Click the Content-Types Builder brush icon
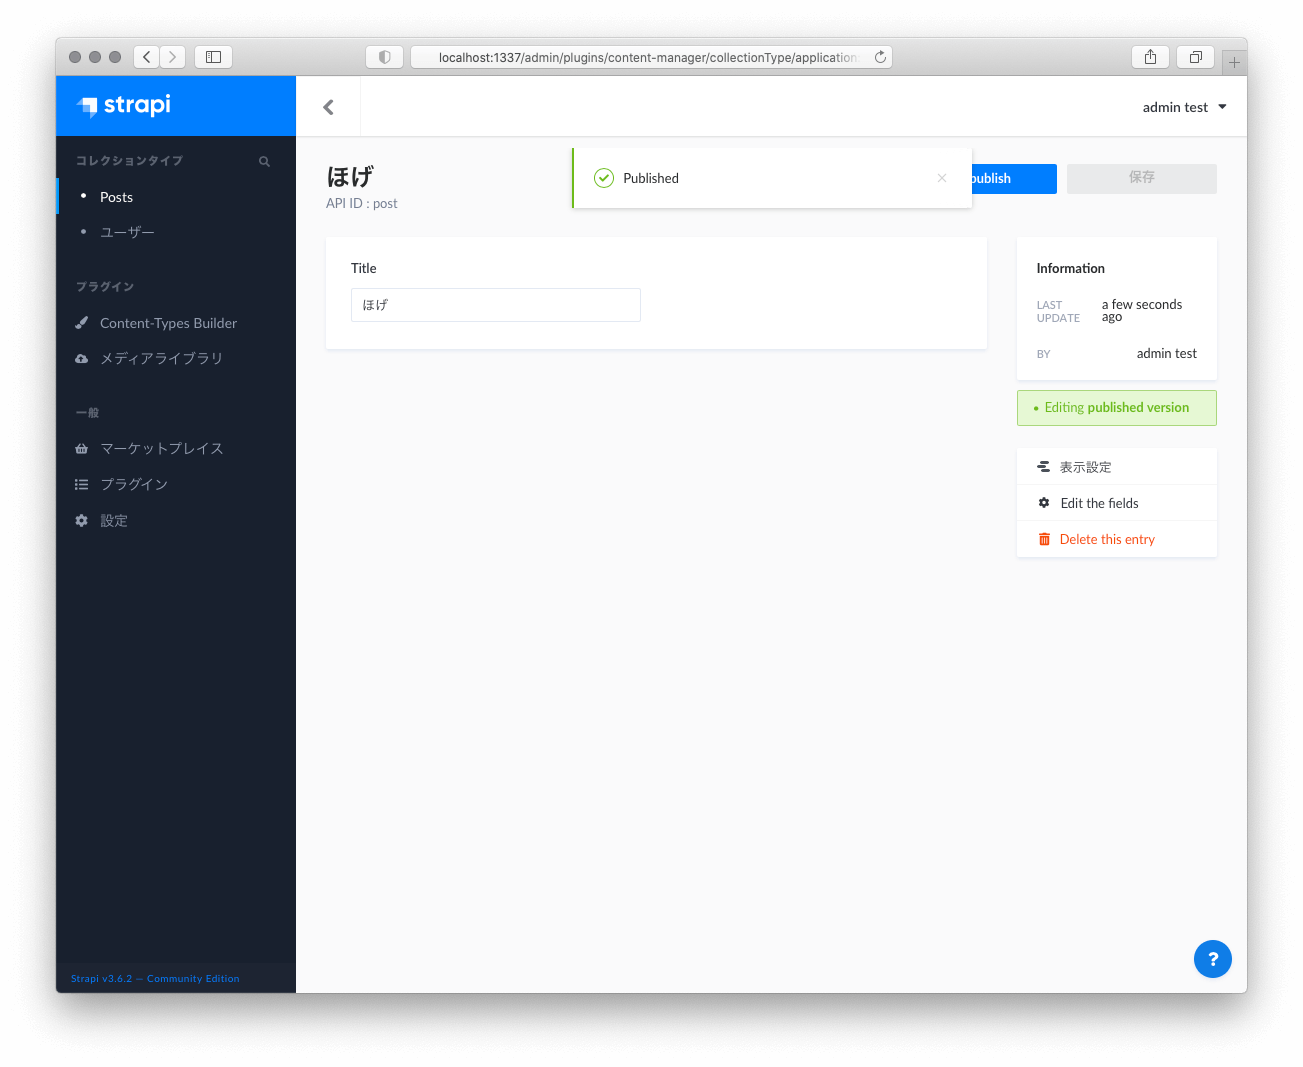This screenshot has height=1067, width=1303. tap(82, 323)
